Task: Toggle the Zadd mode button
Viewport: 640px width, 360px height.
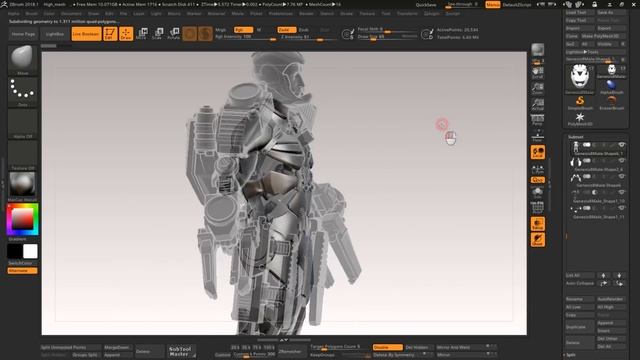Action: [287, 30]
